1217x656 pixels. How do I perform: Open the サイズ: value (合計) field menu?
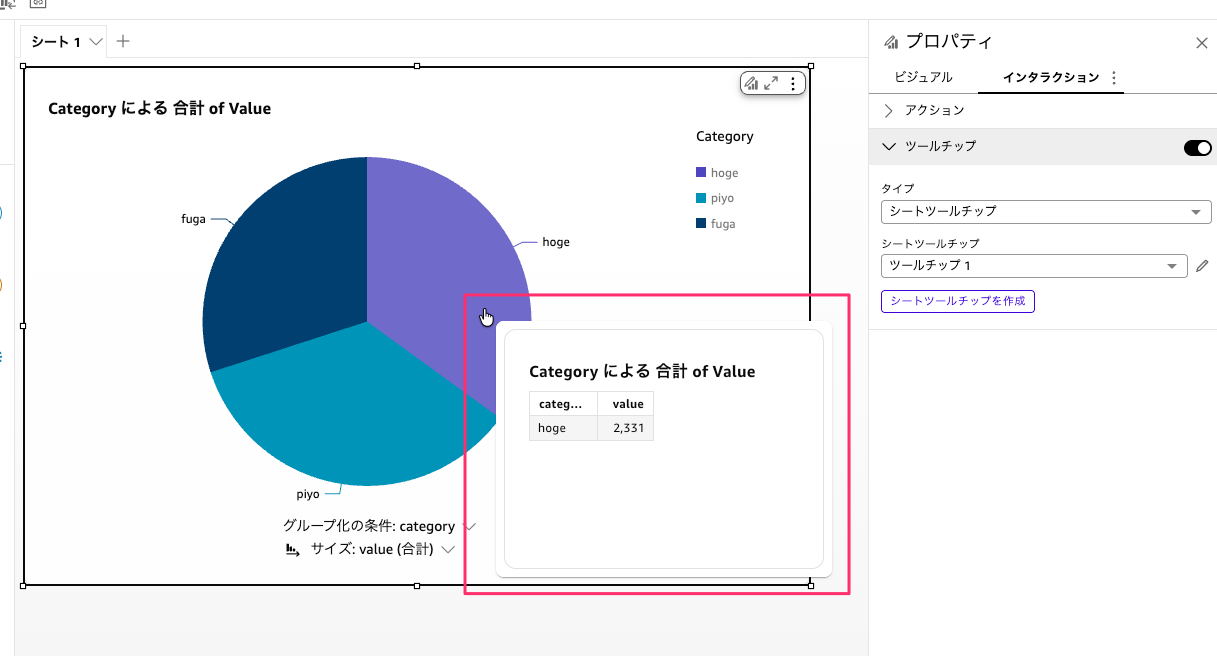pyautogui.click(x=448, y=549)
